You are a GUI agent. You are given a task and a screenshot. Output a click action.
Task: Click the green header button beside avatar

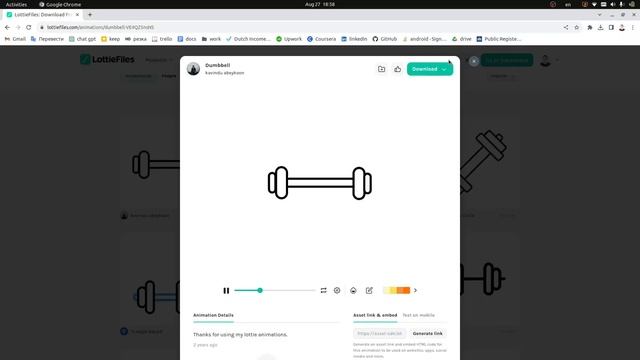tap(507, 60)
